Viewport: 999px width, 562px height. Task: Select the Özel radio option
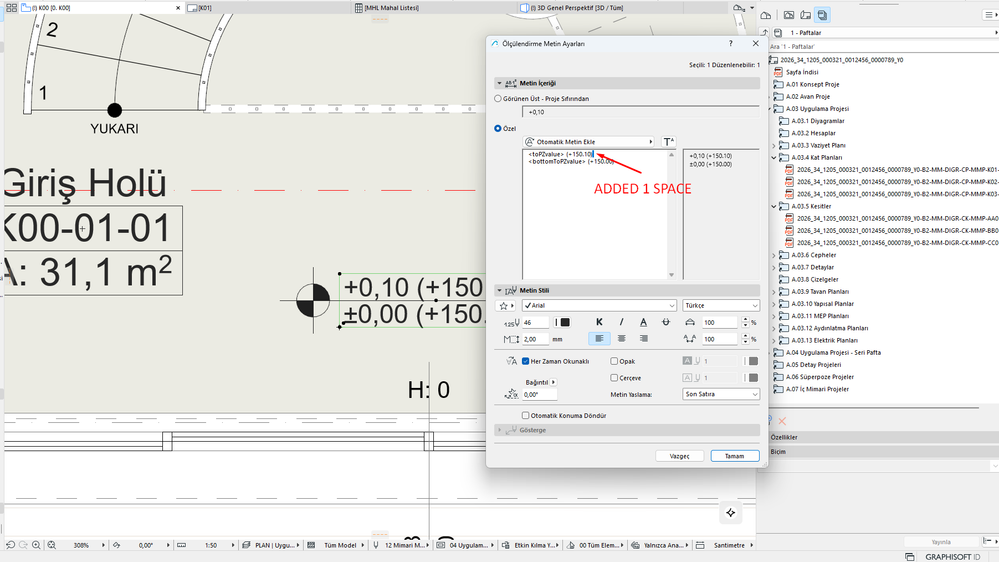[498, 129]
